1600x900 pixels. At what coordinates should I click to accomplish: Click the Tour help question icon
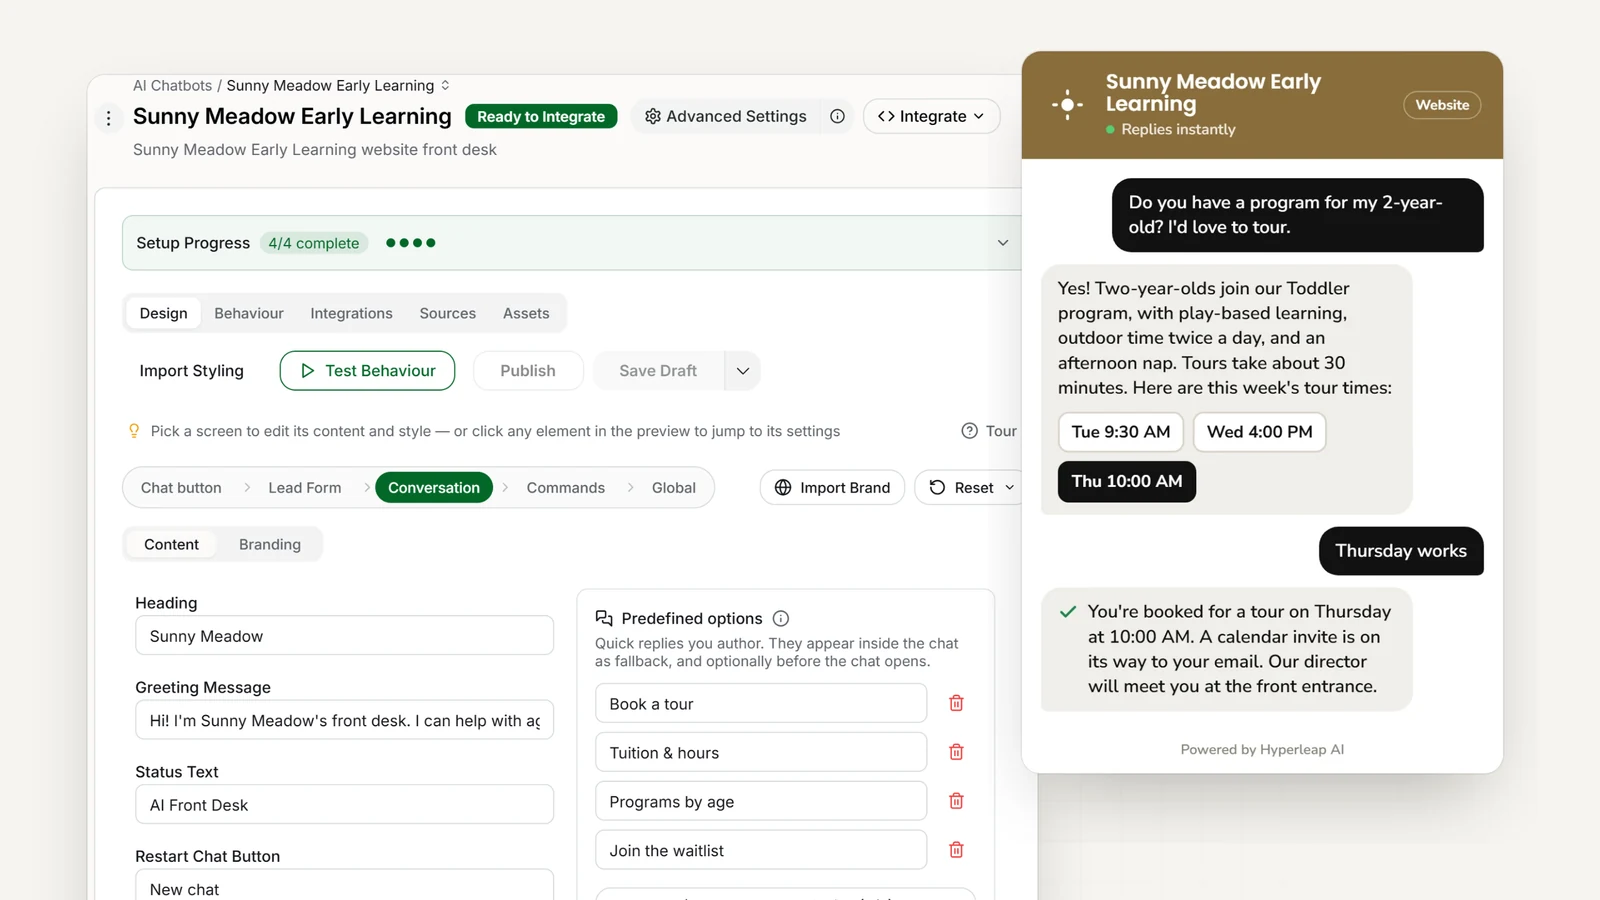(969, 431)
